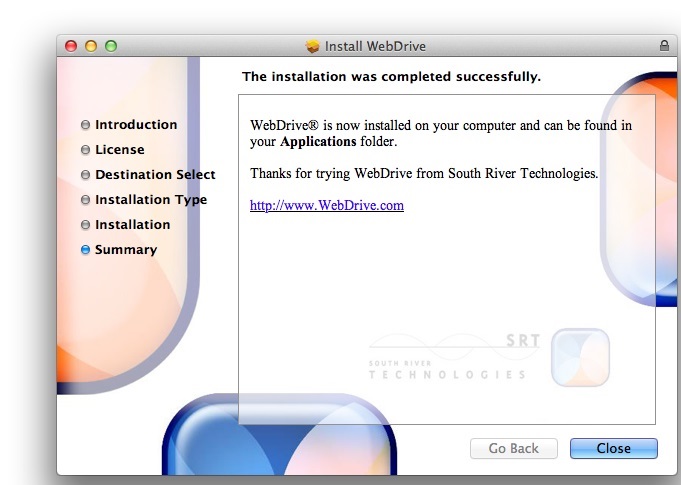Select the Introduction step in sidebar
The height and width of the screenshot is (485, 681).
point(136,125)
